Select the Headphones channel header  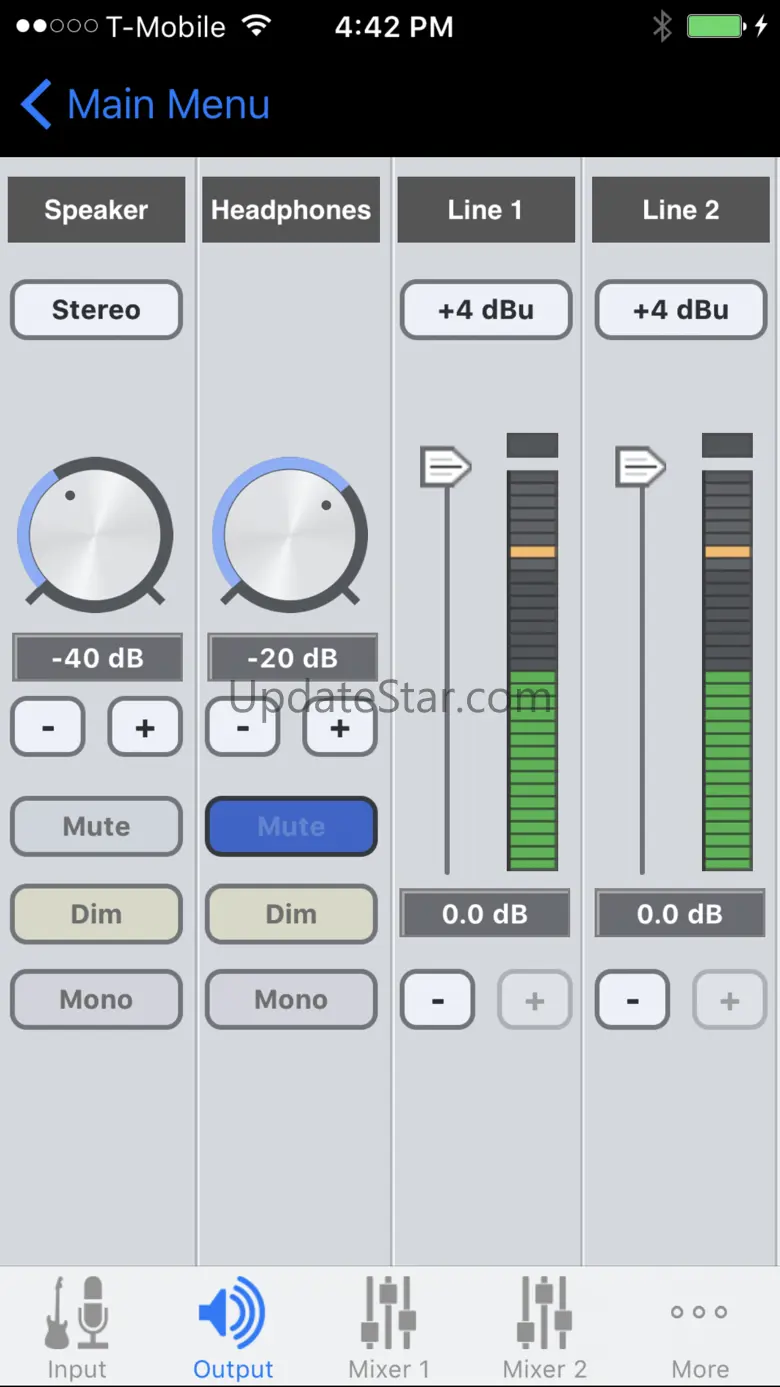[291, 210]
